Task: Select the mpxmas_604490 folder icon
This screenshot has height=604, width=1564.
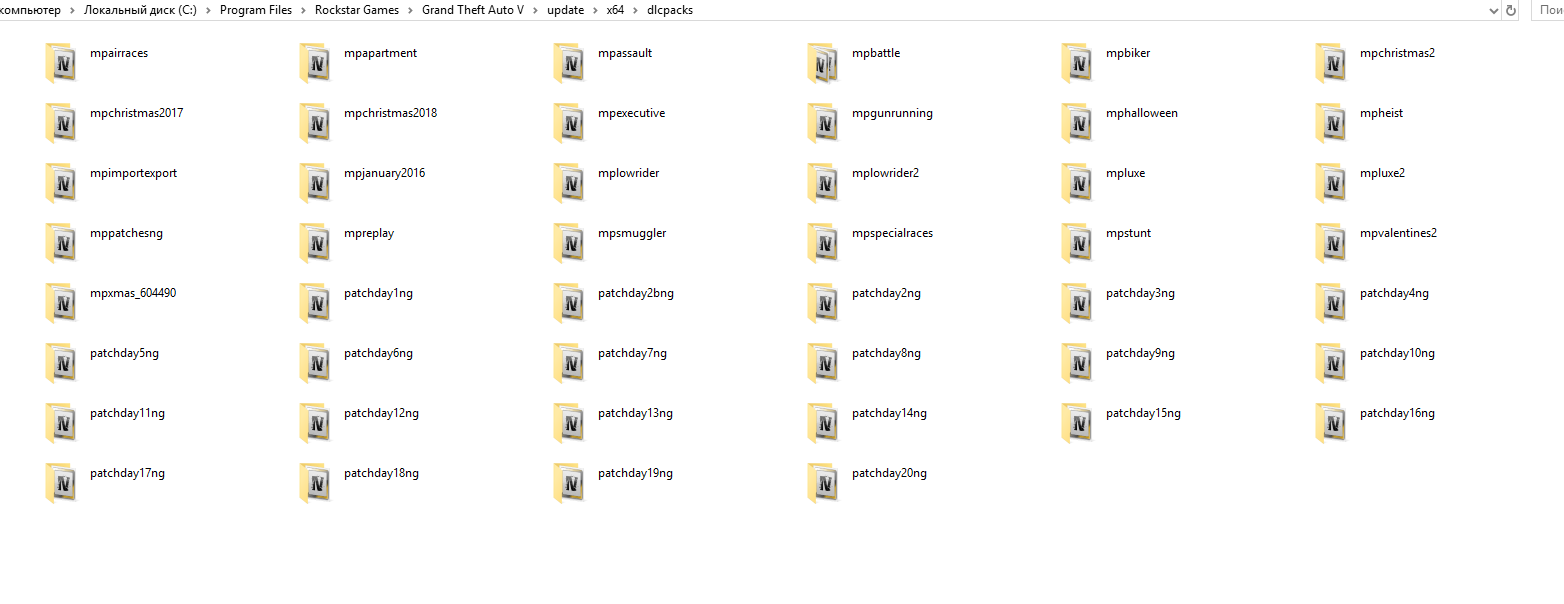Action: [x=61, y=304]
